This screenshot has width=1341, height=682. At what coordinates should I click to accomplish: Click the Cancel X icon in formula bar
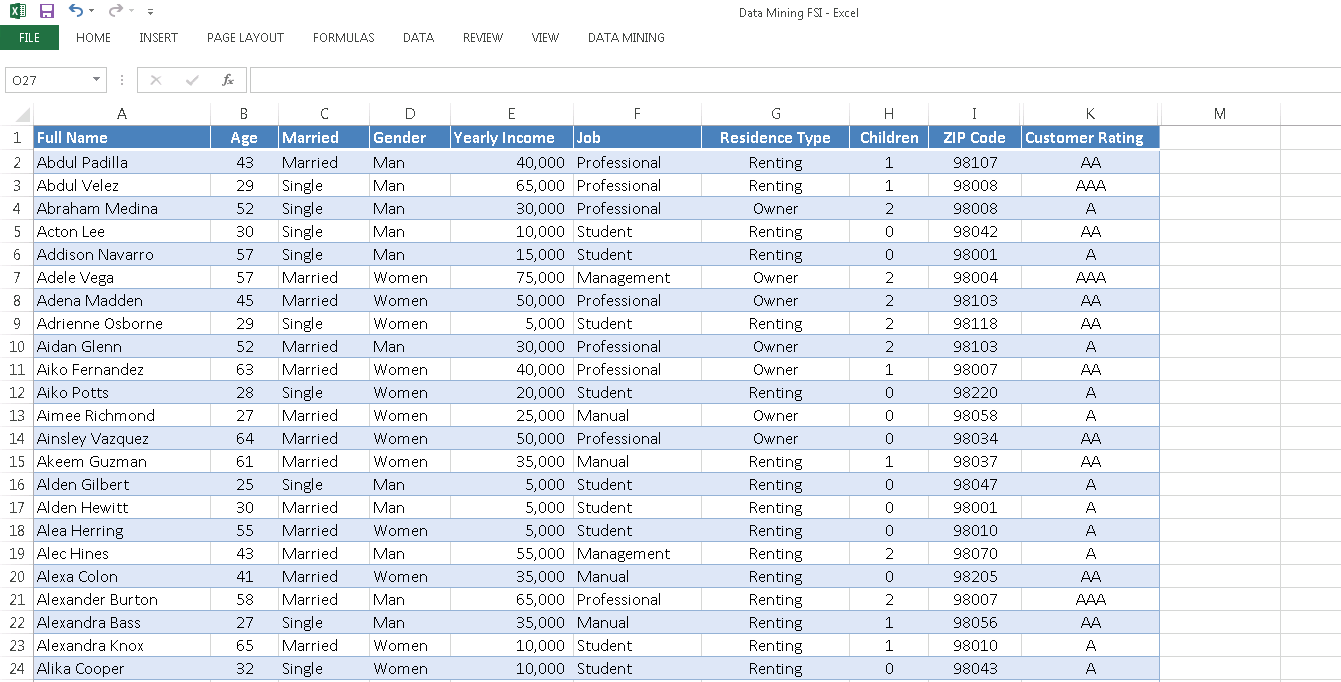[156, 80]
